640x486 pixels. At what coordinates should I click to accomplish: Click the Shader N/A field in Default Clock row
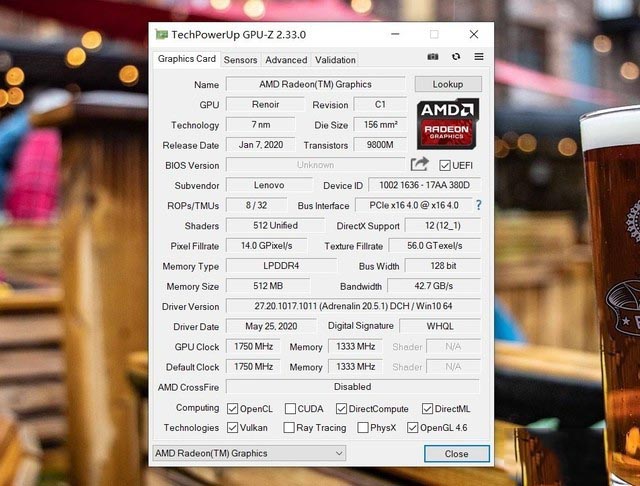pyautogui.click(x=453, y=366)
